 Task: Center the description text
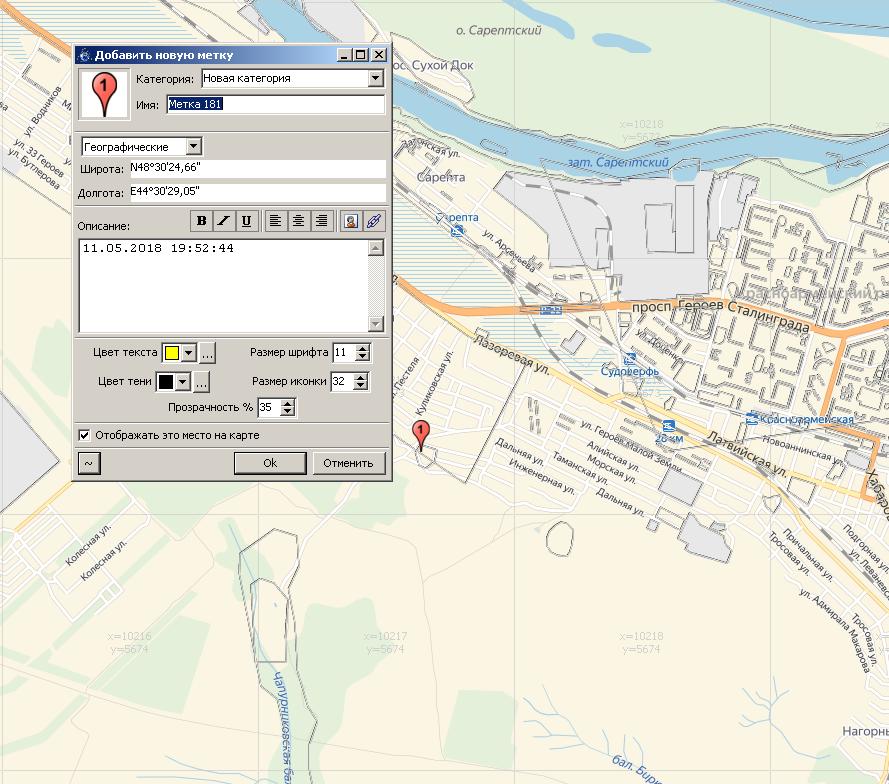click(x=298, y=221)
